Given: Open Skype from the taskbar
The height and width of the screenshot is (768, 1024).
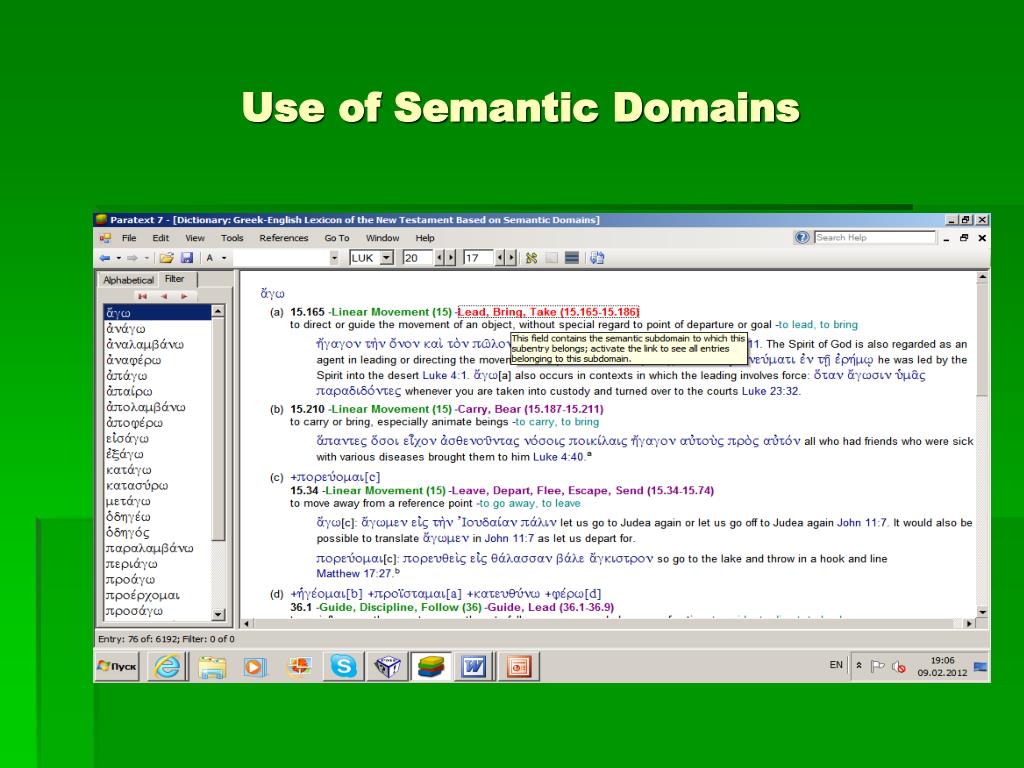Looking at the screenshot, I should (x=344, y=667).
